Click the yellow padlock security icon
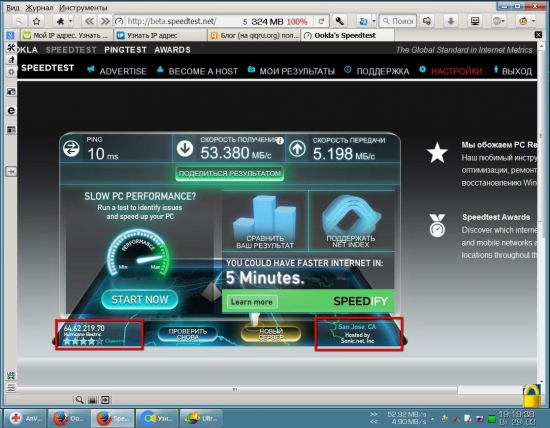Image resolution: width=550 pixels, height=428 pixels. (532, 396)
